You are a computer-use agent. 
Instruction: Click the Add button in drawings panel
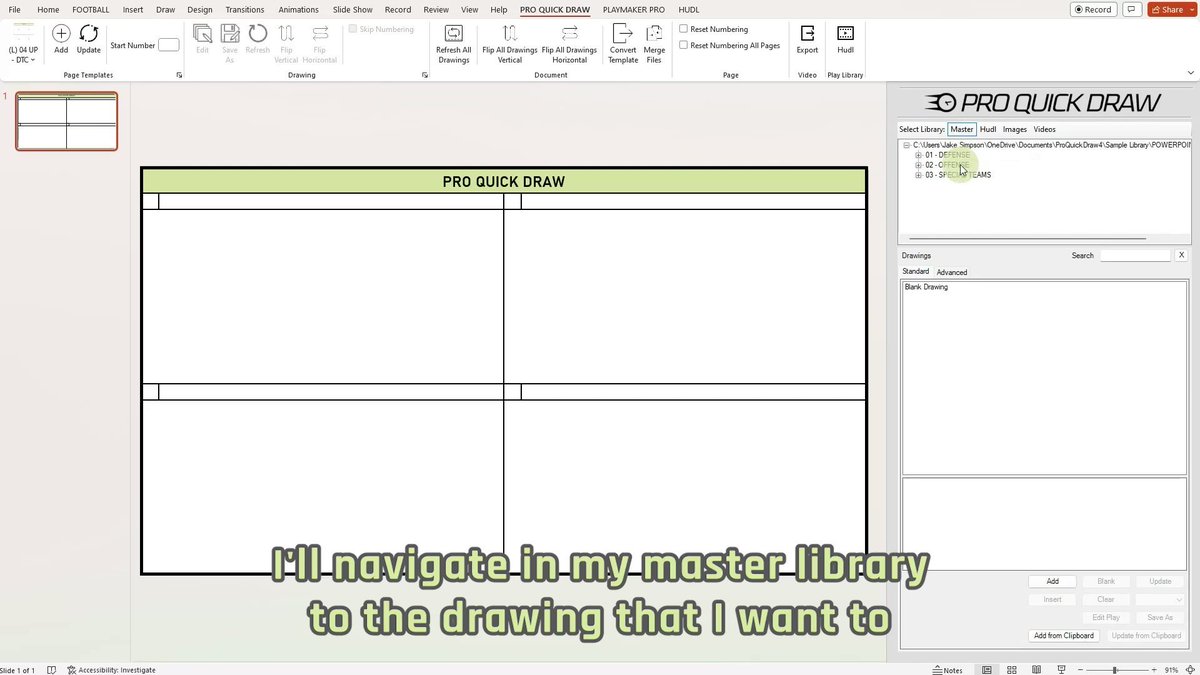click(x=1053, y=581)
